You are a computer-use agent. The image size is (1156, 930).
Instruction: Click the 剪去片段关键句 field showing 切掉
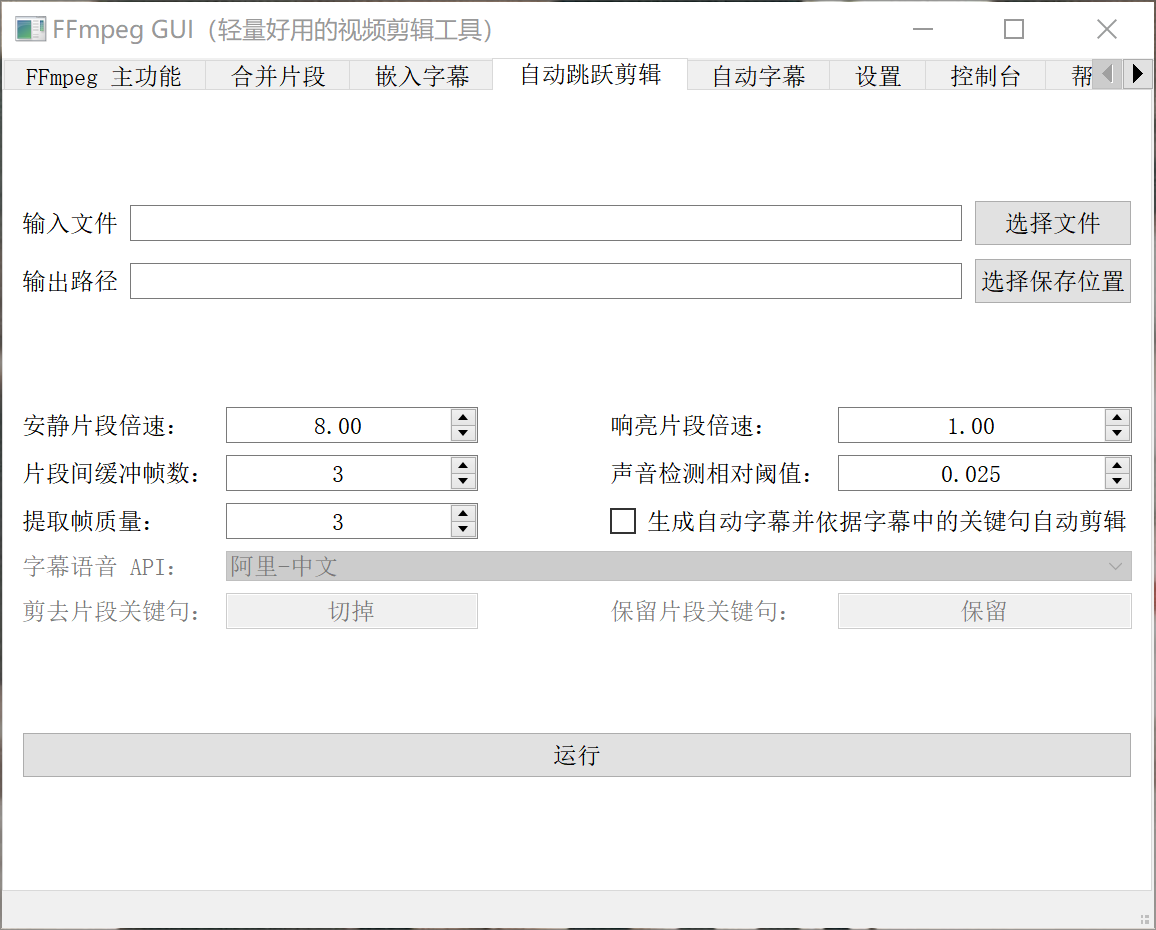tap(352, 611)
